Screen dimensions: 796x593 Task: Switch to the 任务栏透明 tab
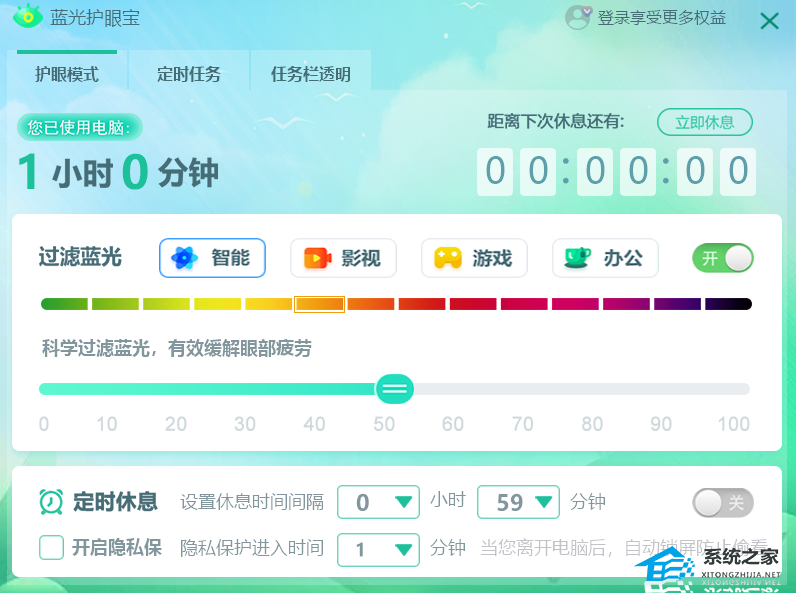click(311, 74)
